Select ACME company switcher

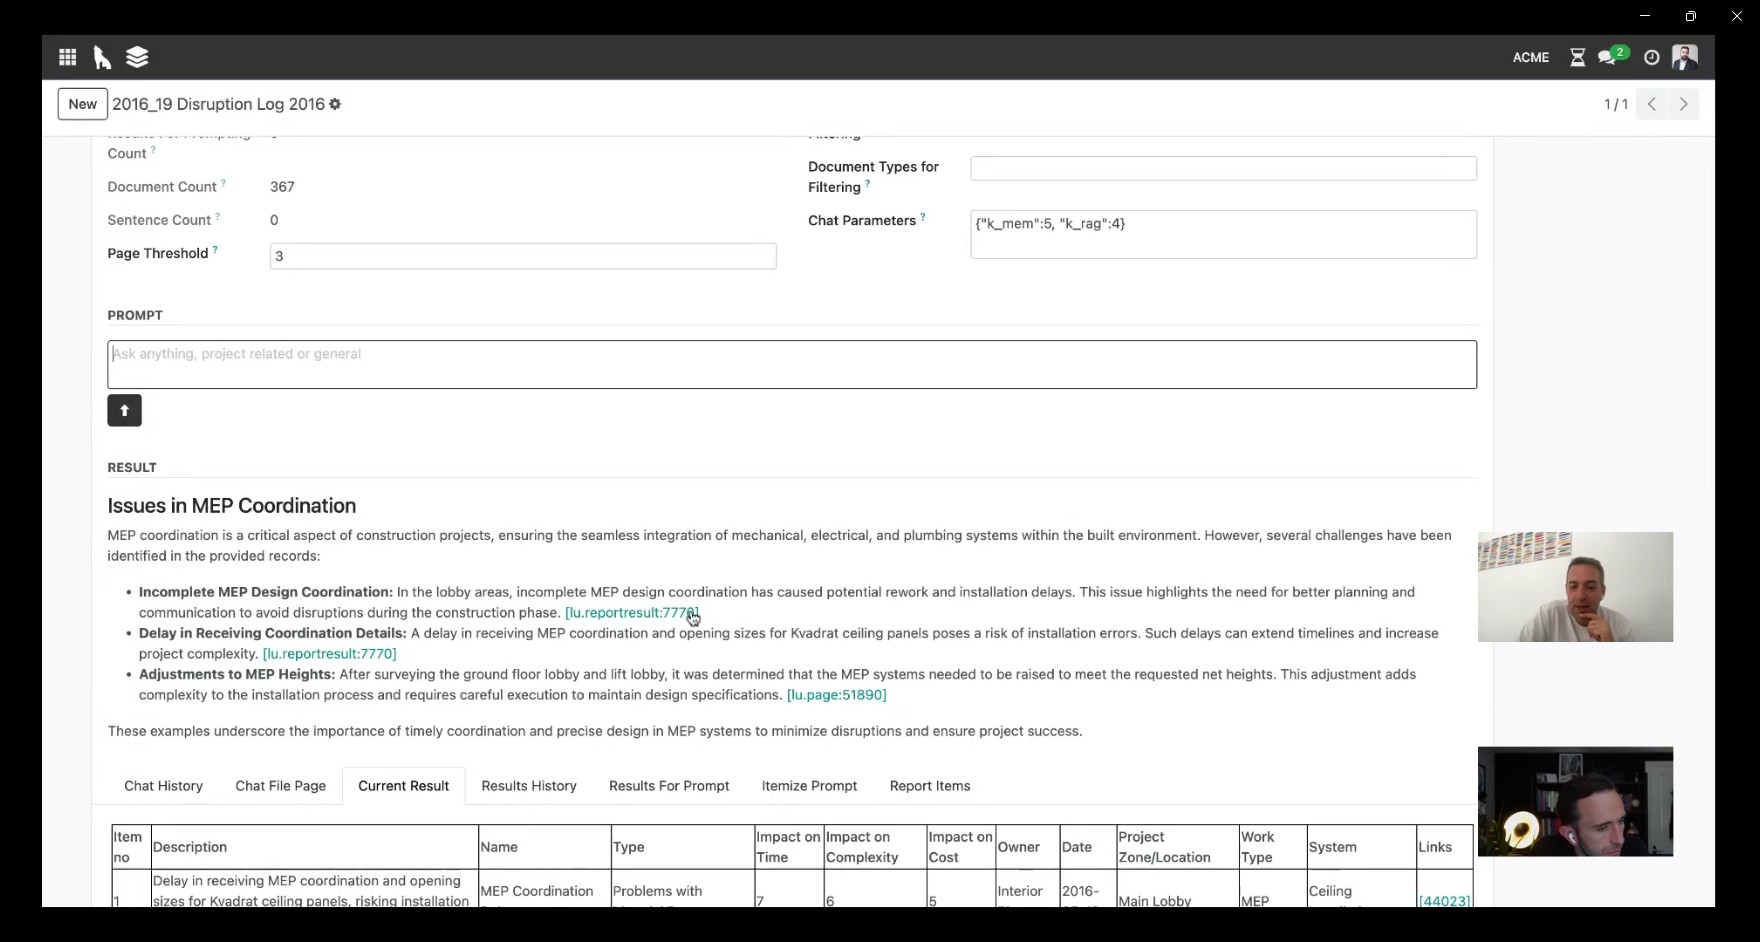1530,57
